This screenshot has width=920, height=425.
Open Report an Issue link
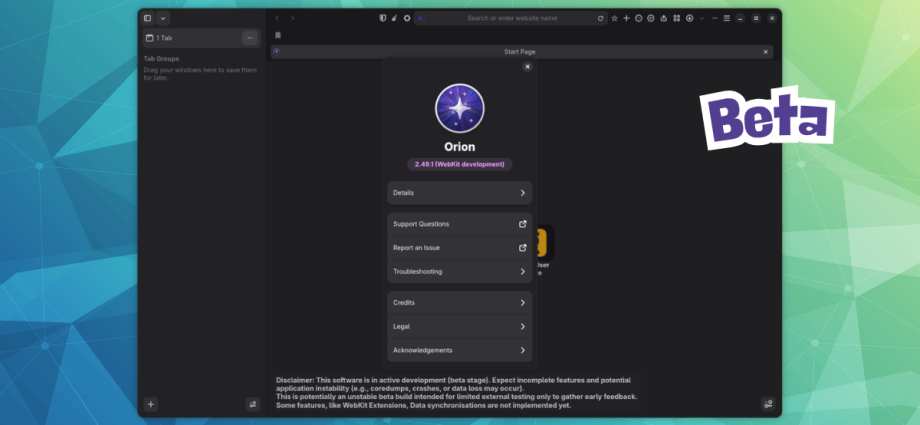(x=459, y=248)
